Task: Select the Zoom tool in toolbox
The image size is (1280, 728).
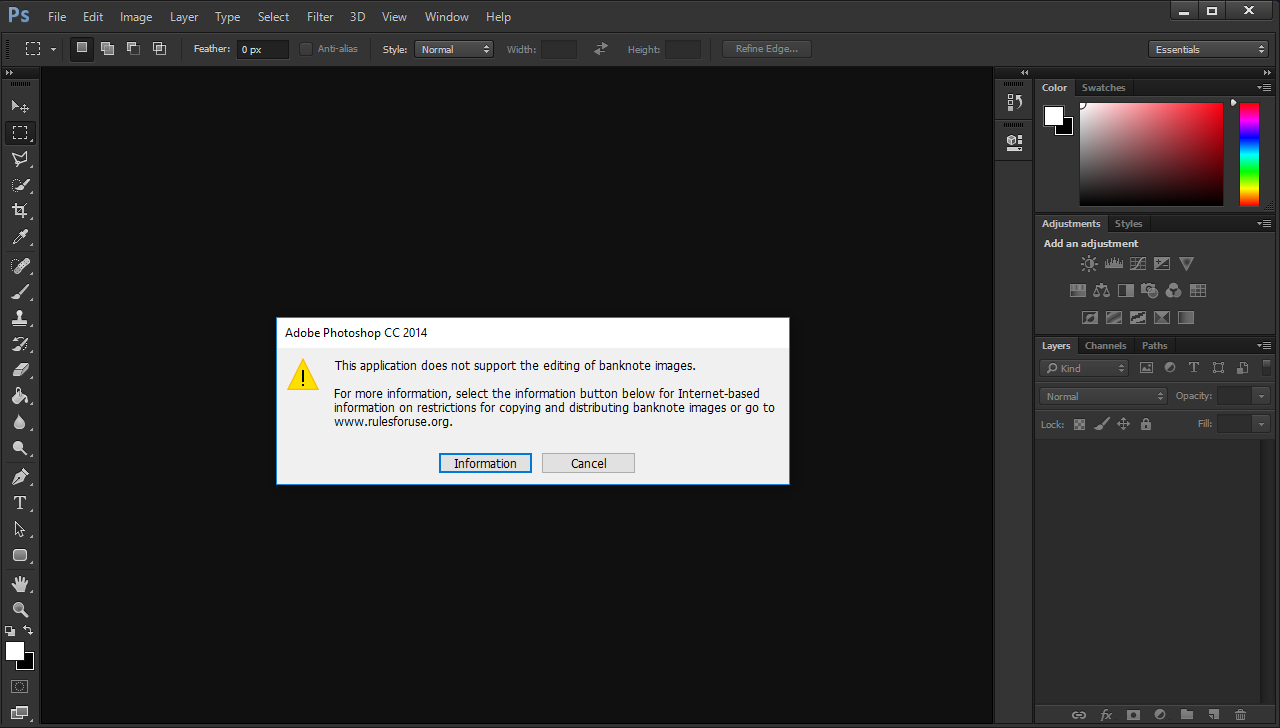Action: [20, 609]
